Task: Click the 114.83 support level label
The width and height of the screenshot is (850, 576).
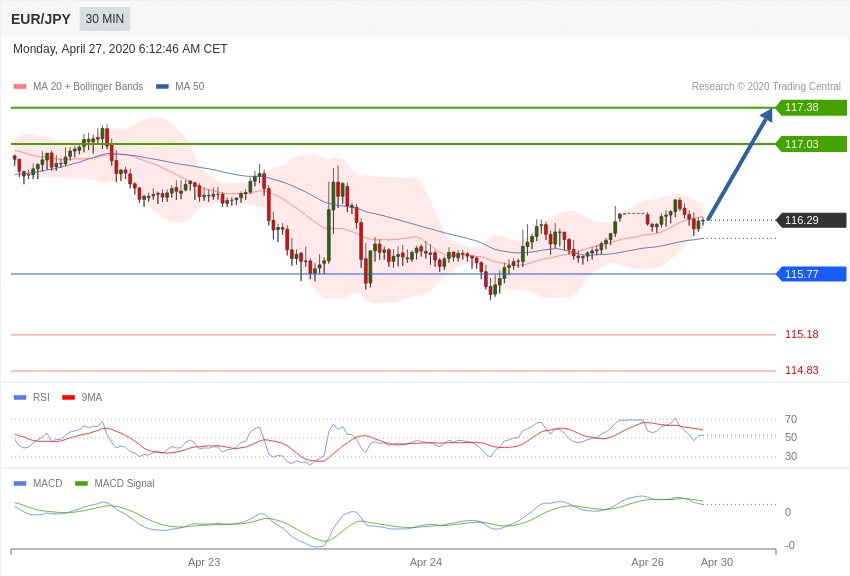Action: pyautogui.click(x=802, y=371)
